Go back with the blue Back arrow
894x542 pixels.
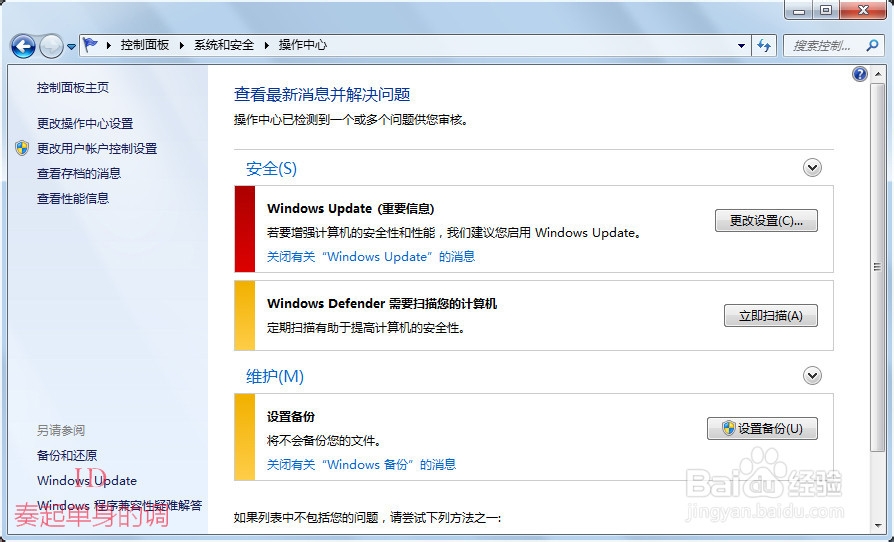click(x=23, y=46)
